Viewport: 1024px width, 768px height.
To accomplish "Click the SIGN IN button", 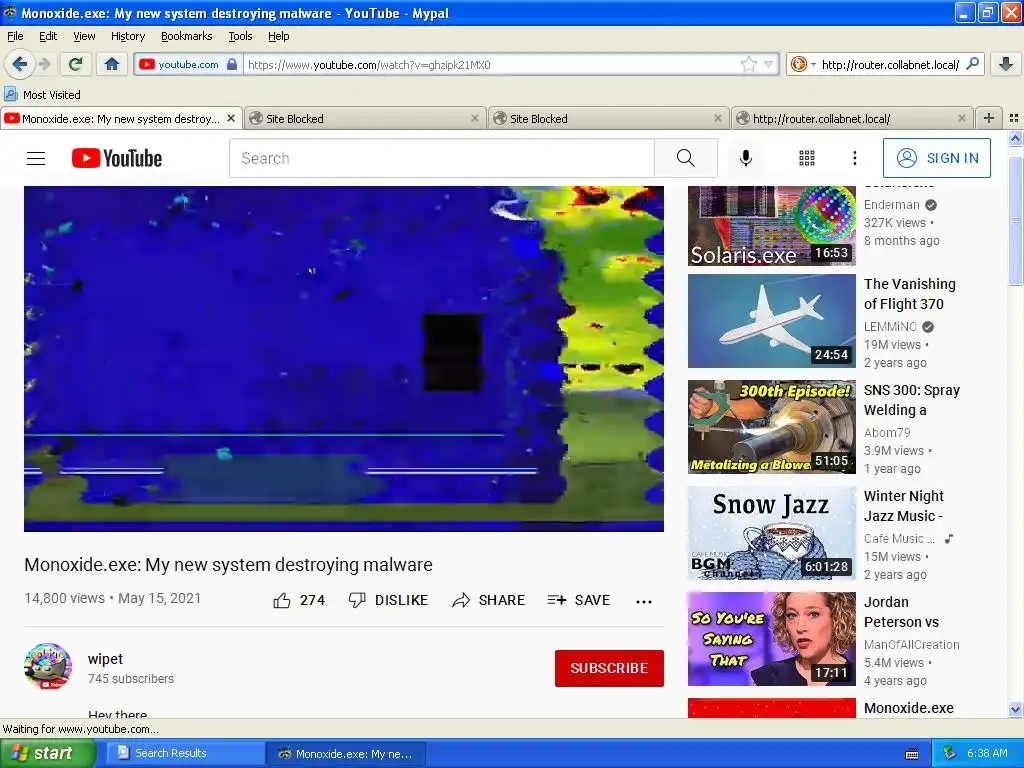I will tap(936, 158).
